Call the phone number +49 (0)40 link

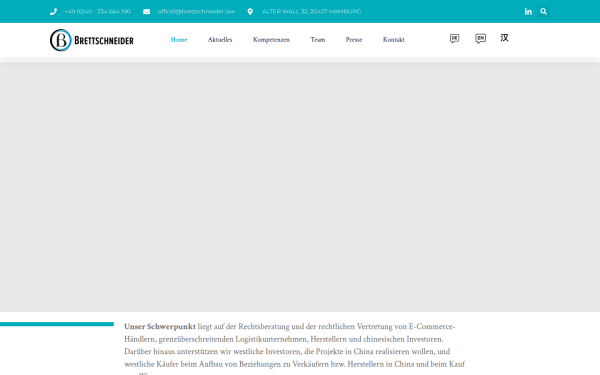pos(98,11)
